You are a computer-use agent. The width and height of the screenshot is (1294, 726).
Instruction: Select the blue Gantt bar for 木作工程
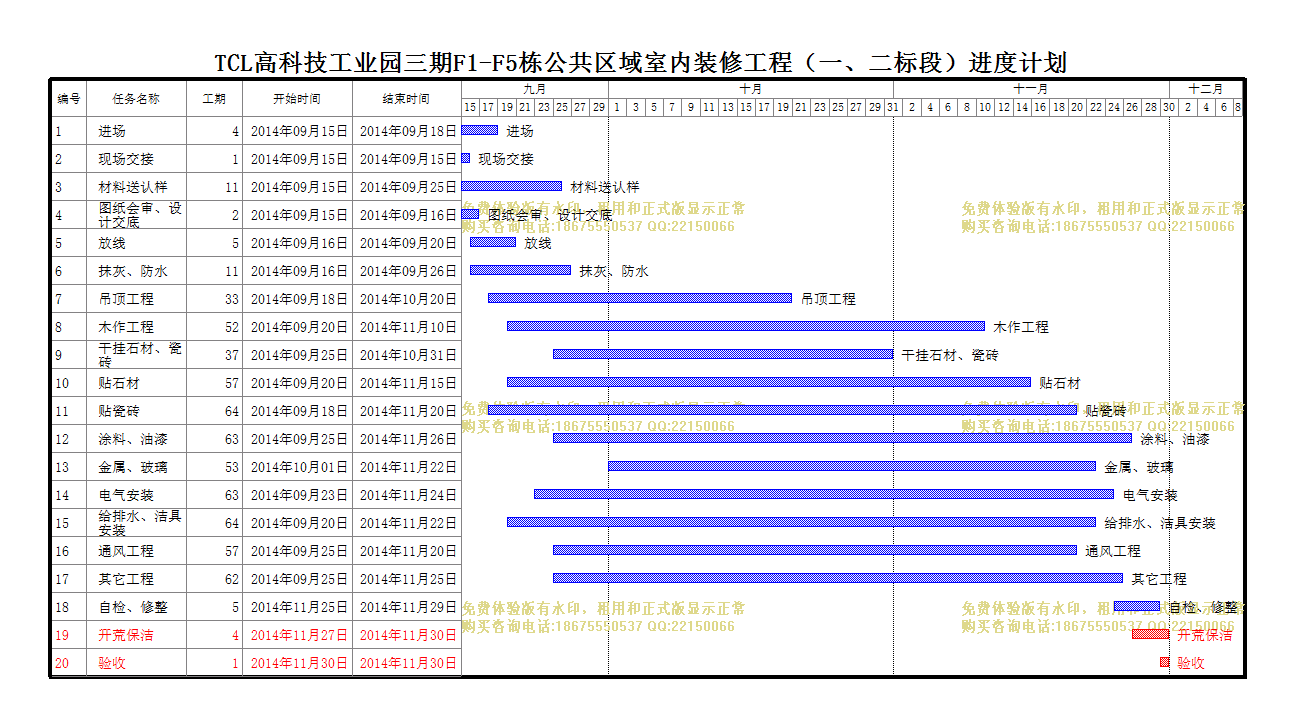[746, 326]
